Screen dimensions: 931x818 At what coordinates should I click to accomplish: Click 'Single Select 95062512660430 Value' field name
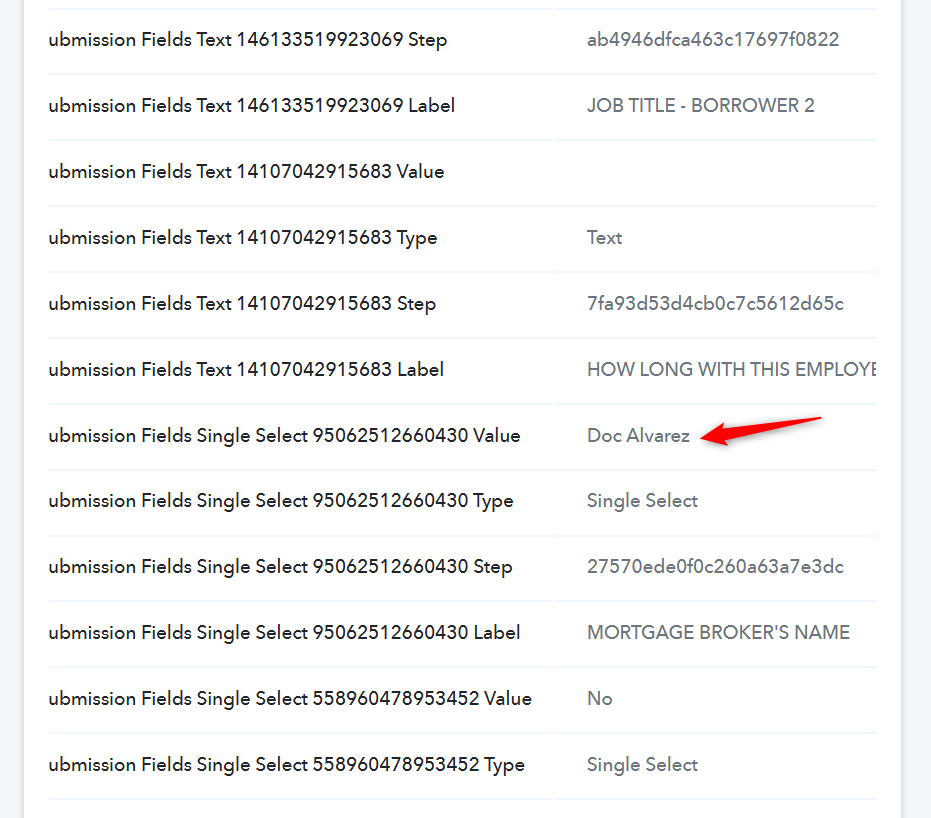[284, 435]
